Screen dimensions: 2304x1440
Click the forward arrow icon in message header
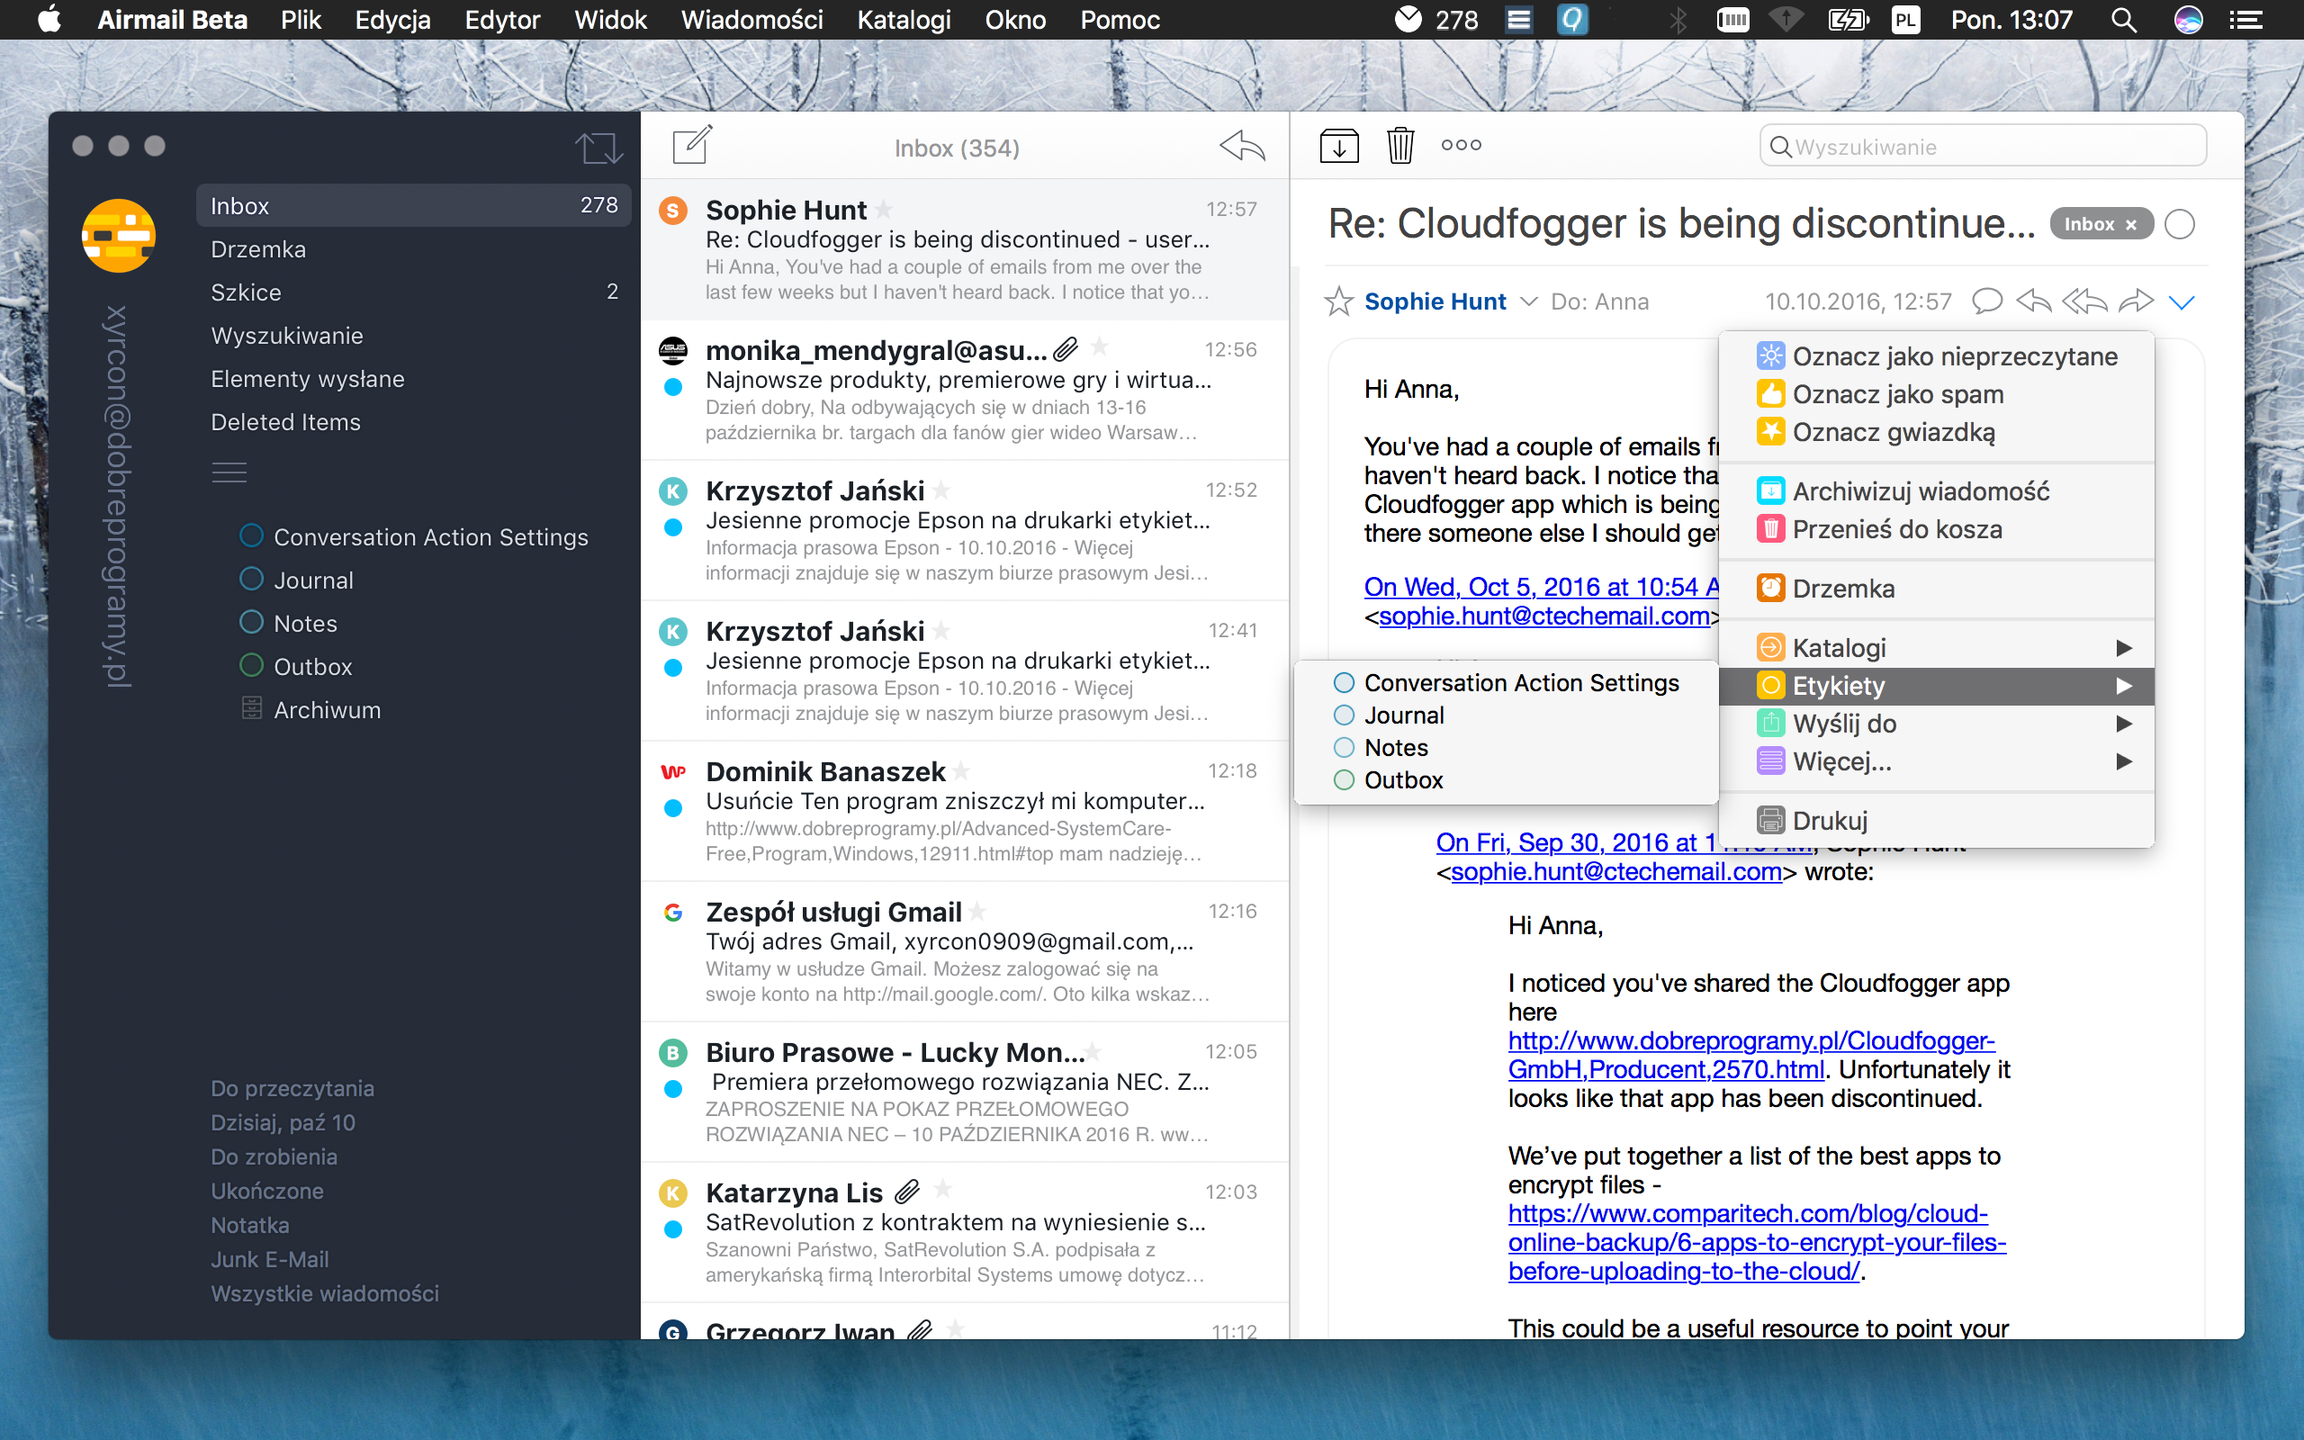2135,301
